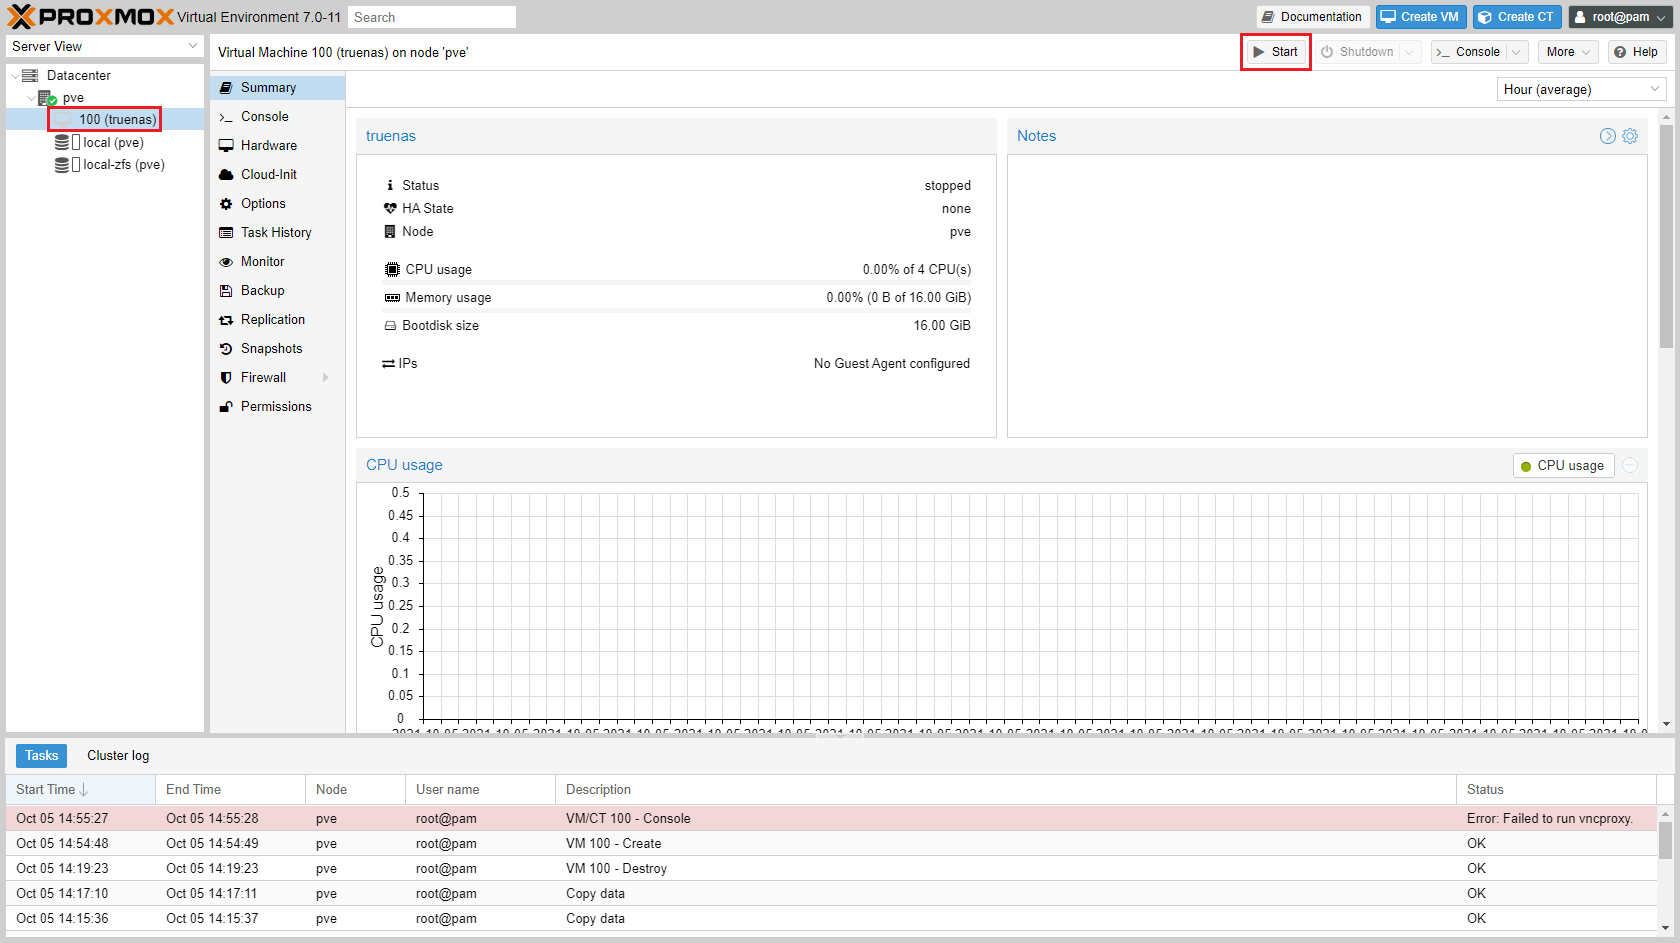The height and width of the screenshot is (943, 1680).
Task: Collapse the pve tree node
Action: 31,98
